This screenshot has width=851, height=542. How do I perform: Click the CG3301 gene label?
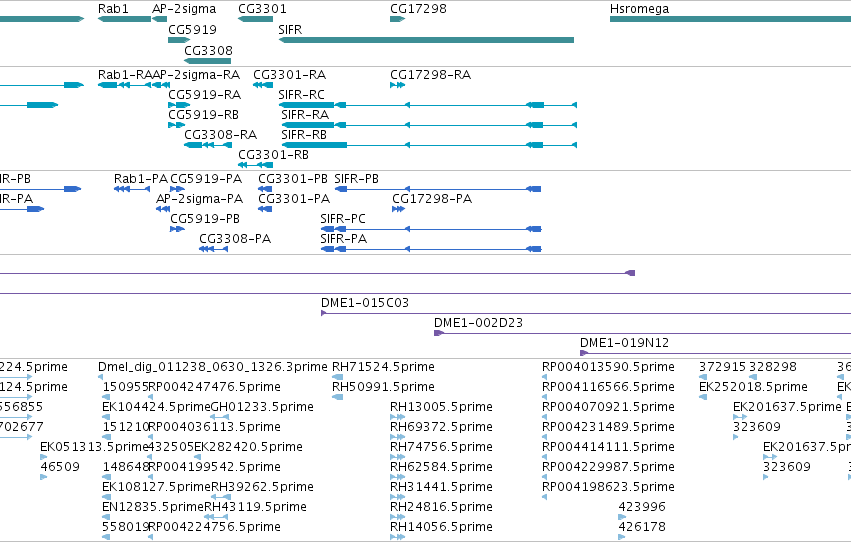point(262,9)
